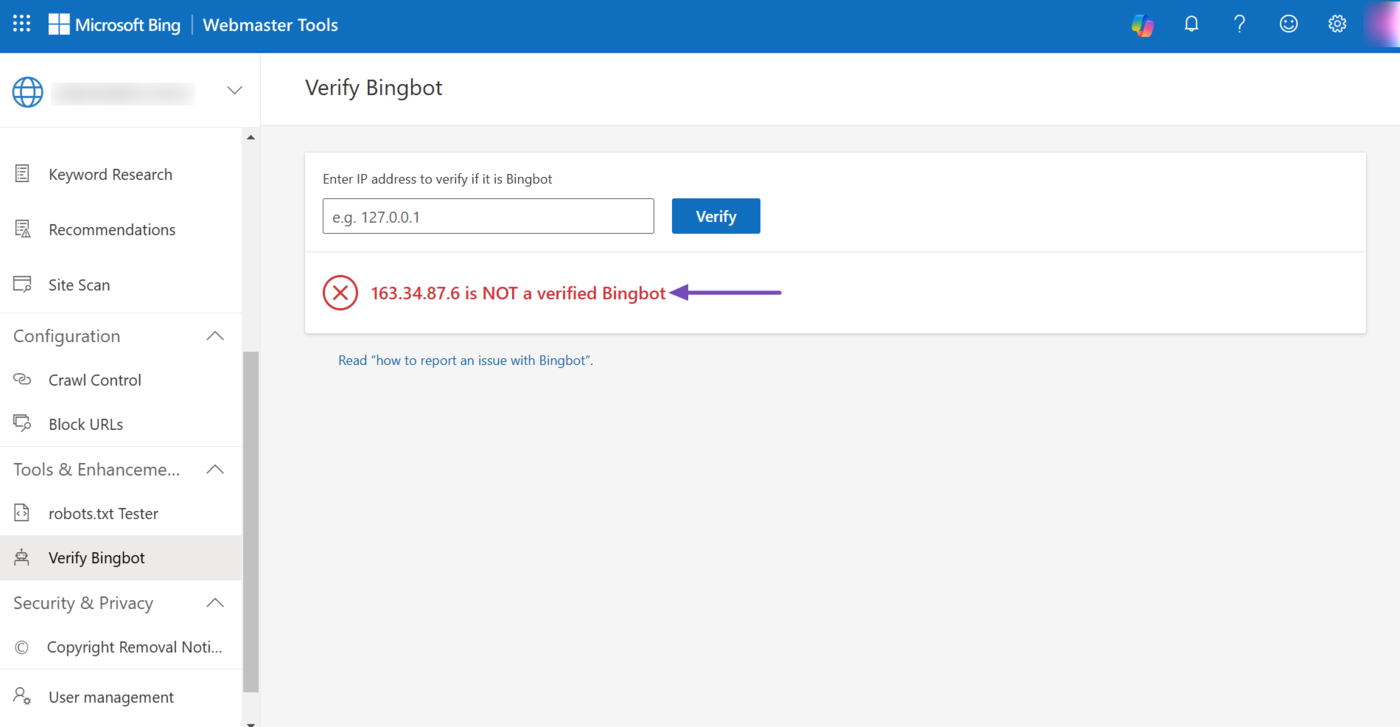
Task: Open "how to report an issue with Bingbot" link
Action: point(465,360)
